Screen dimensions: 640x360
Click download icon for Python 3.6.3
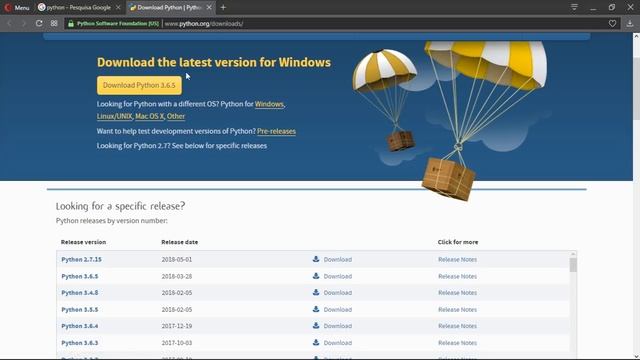[316, 342]
